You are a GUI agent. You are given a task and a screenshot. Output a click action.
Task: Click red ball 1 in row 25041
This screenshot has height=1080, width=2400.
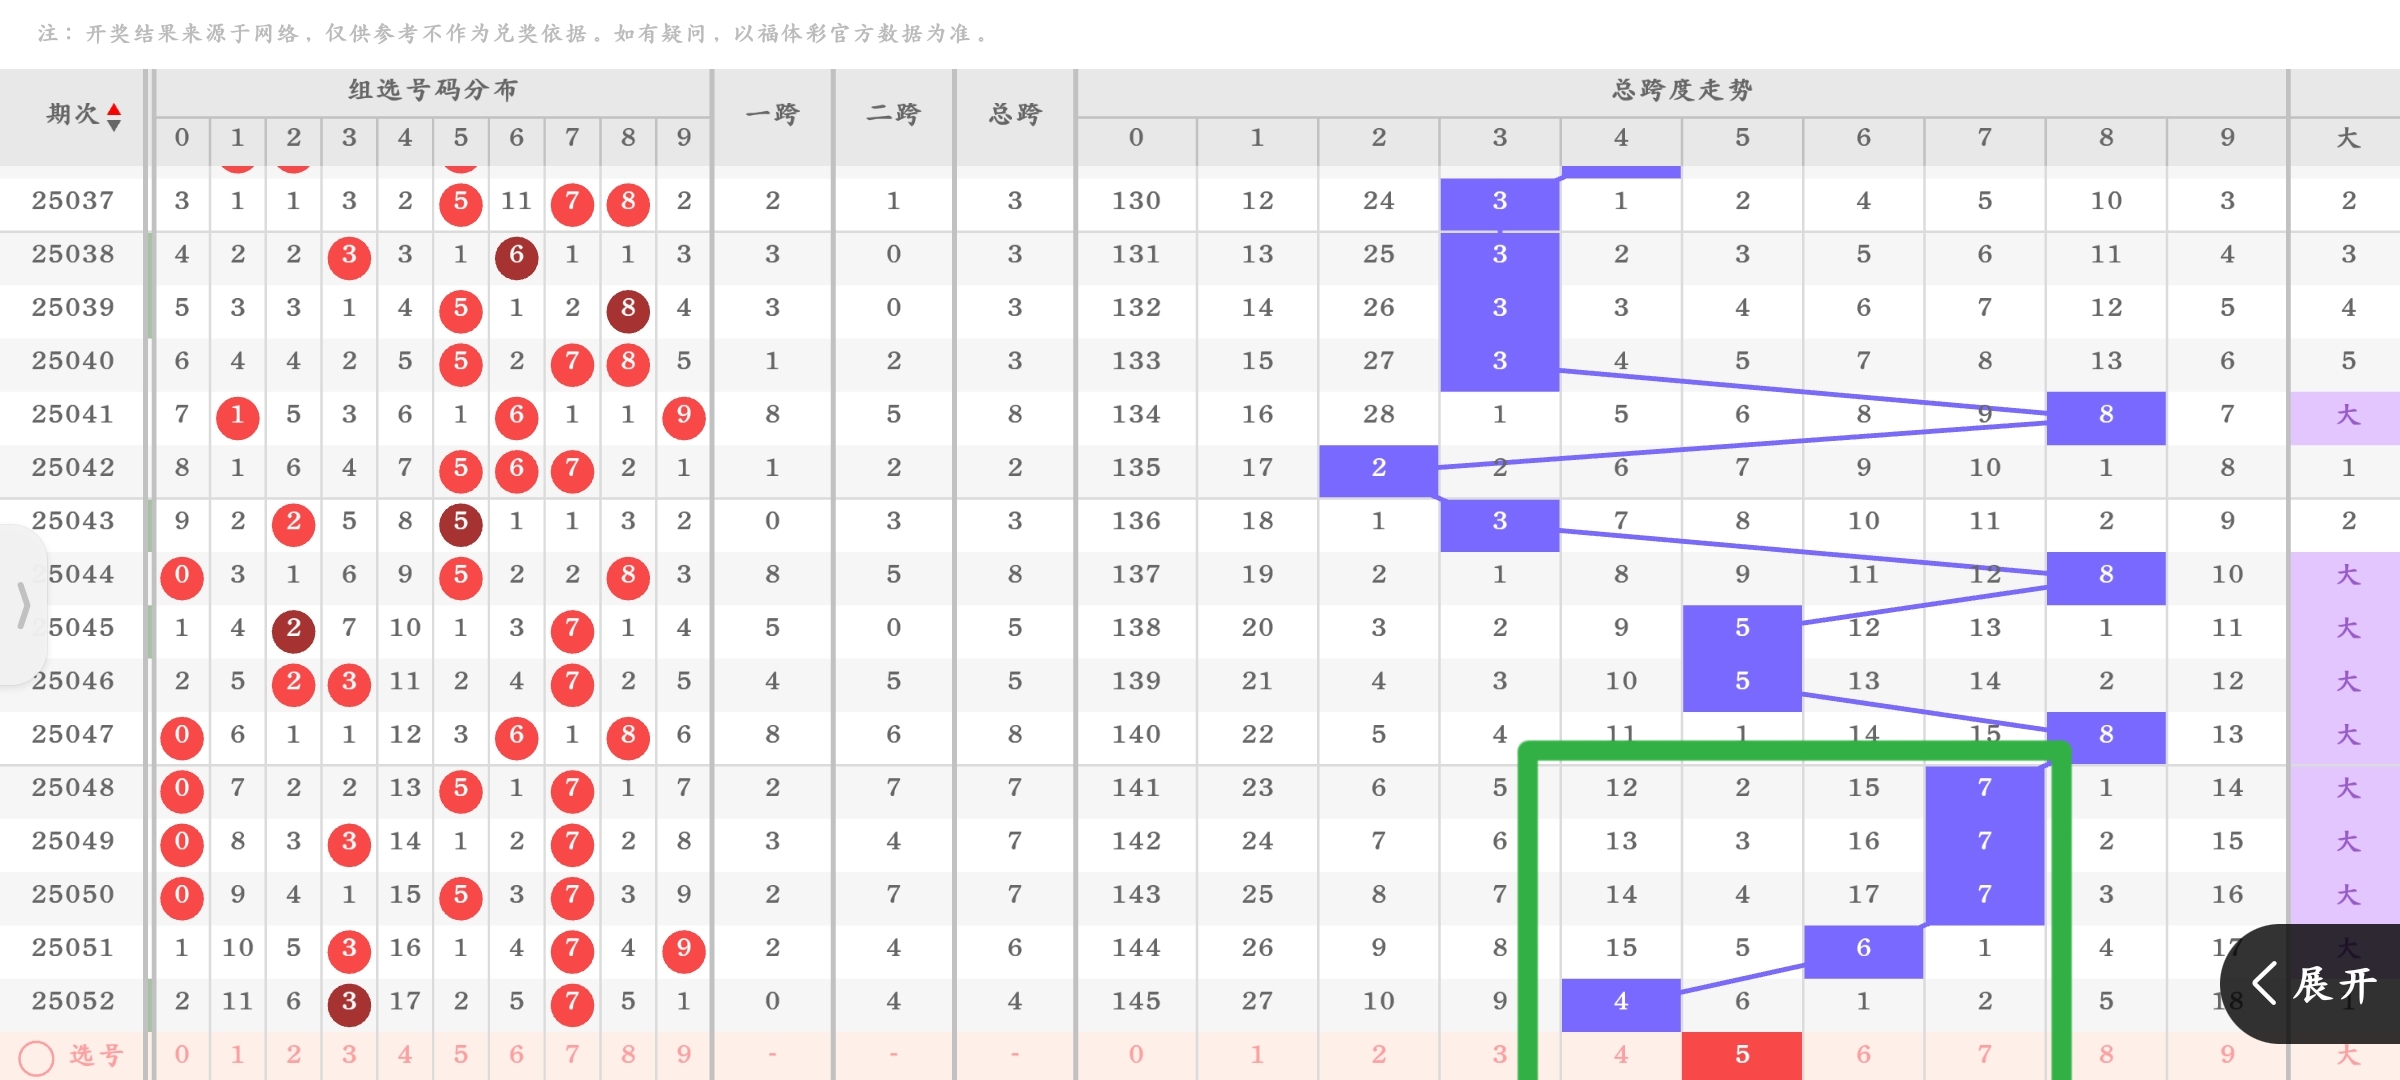point(238,417)
